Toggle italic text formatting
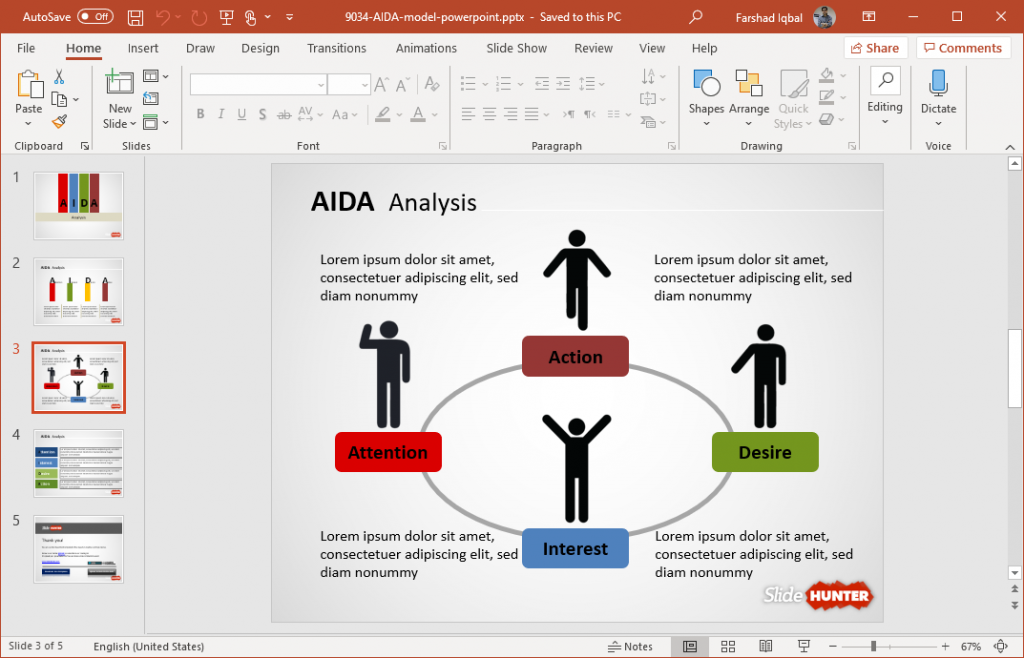 (x=220, y=116)
